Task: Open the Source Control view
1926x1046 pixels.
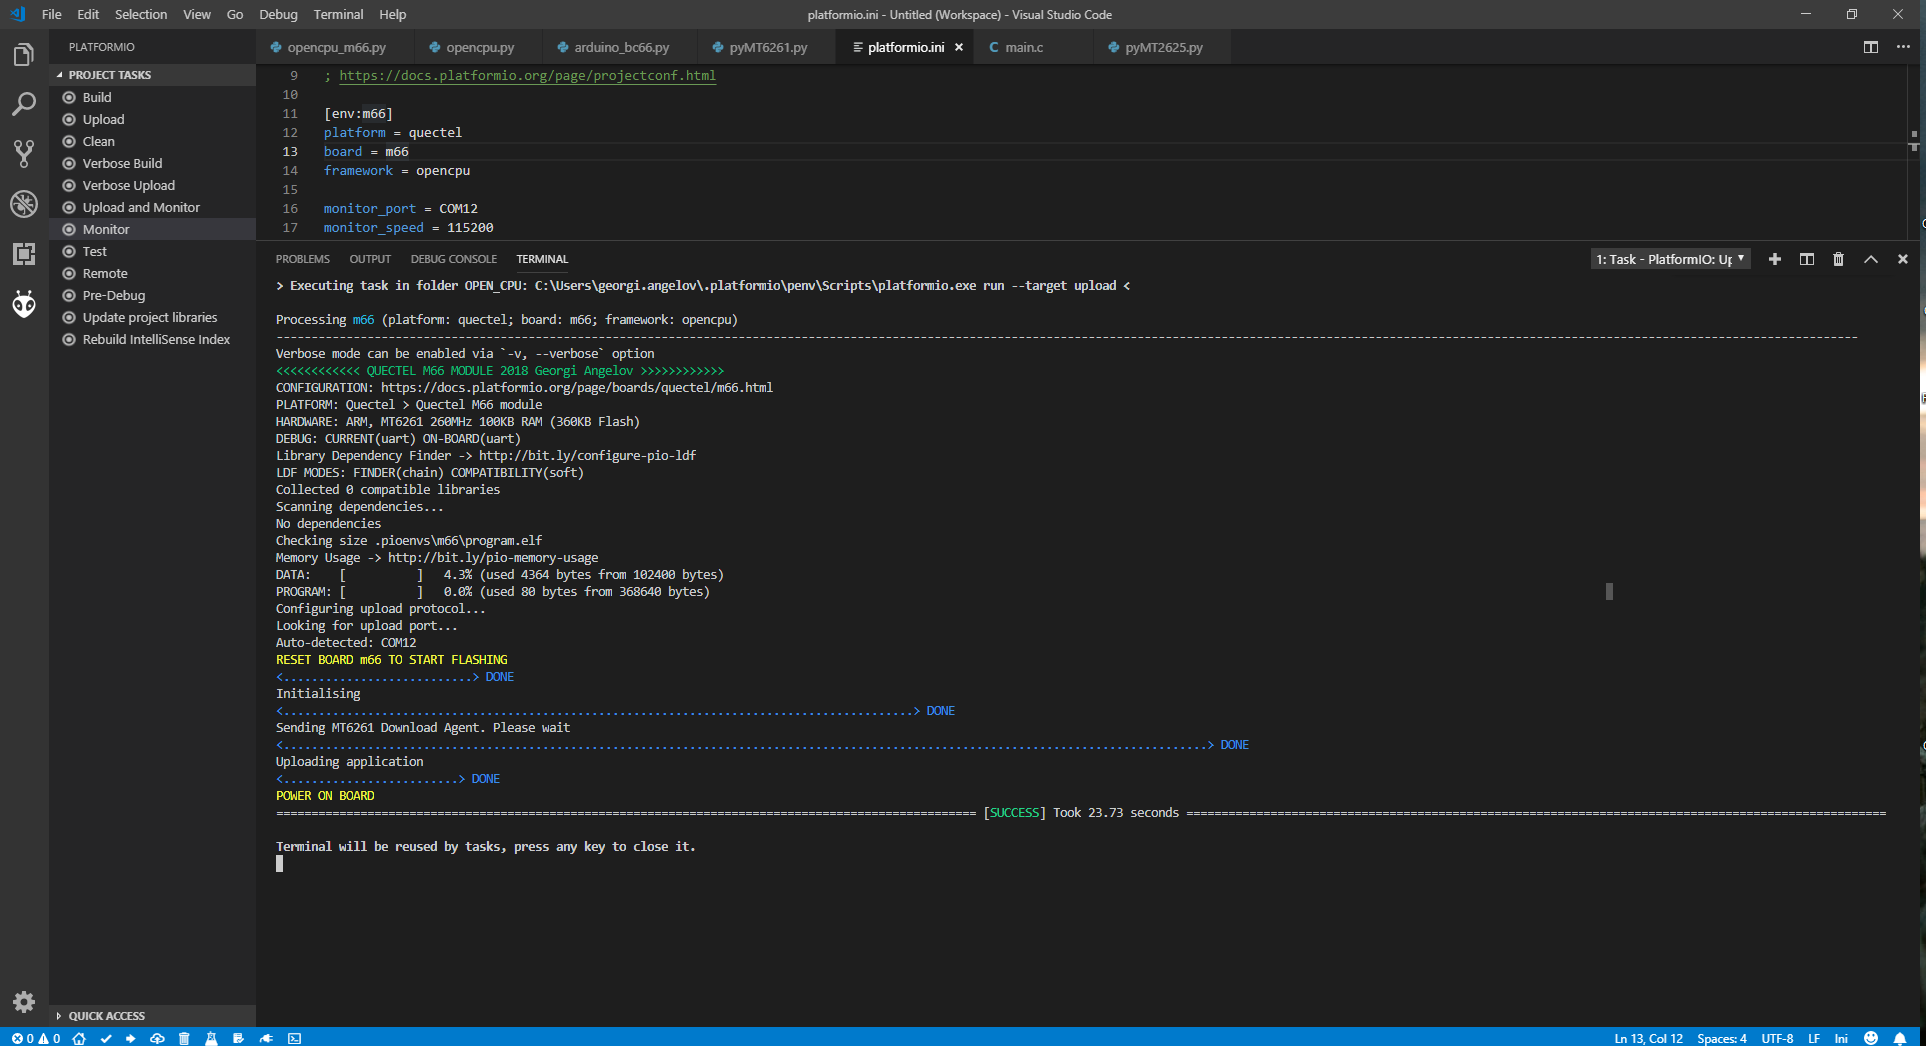Action: [x=24, y=154]
